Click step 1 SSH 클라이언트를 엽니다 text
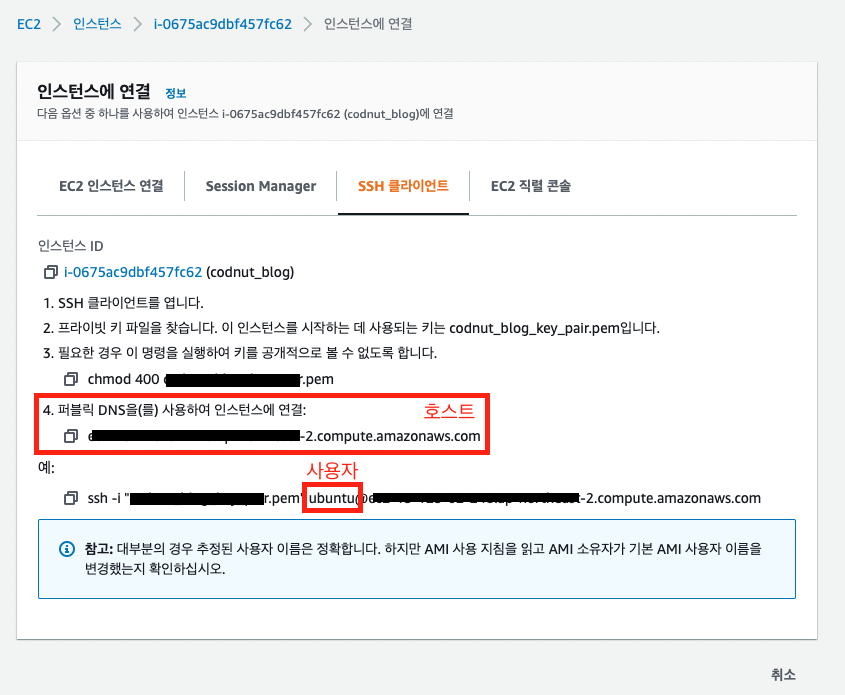The image size is (845, 695). coord(123,303)
